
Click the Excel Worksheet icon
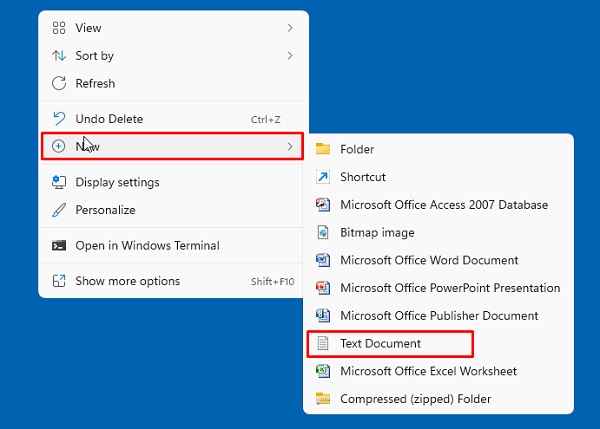click(323, 371)
